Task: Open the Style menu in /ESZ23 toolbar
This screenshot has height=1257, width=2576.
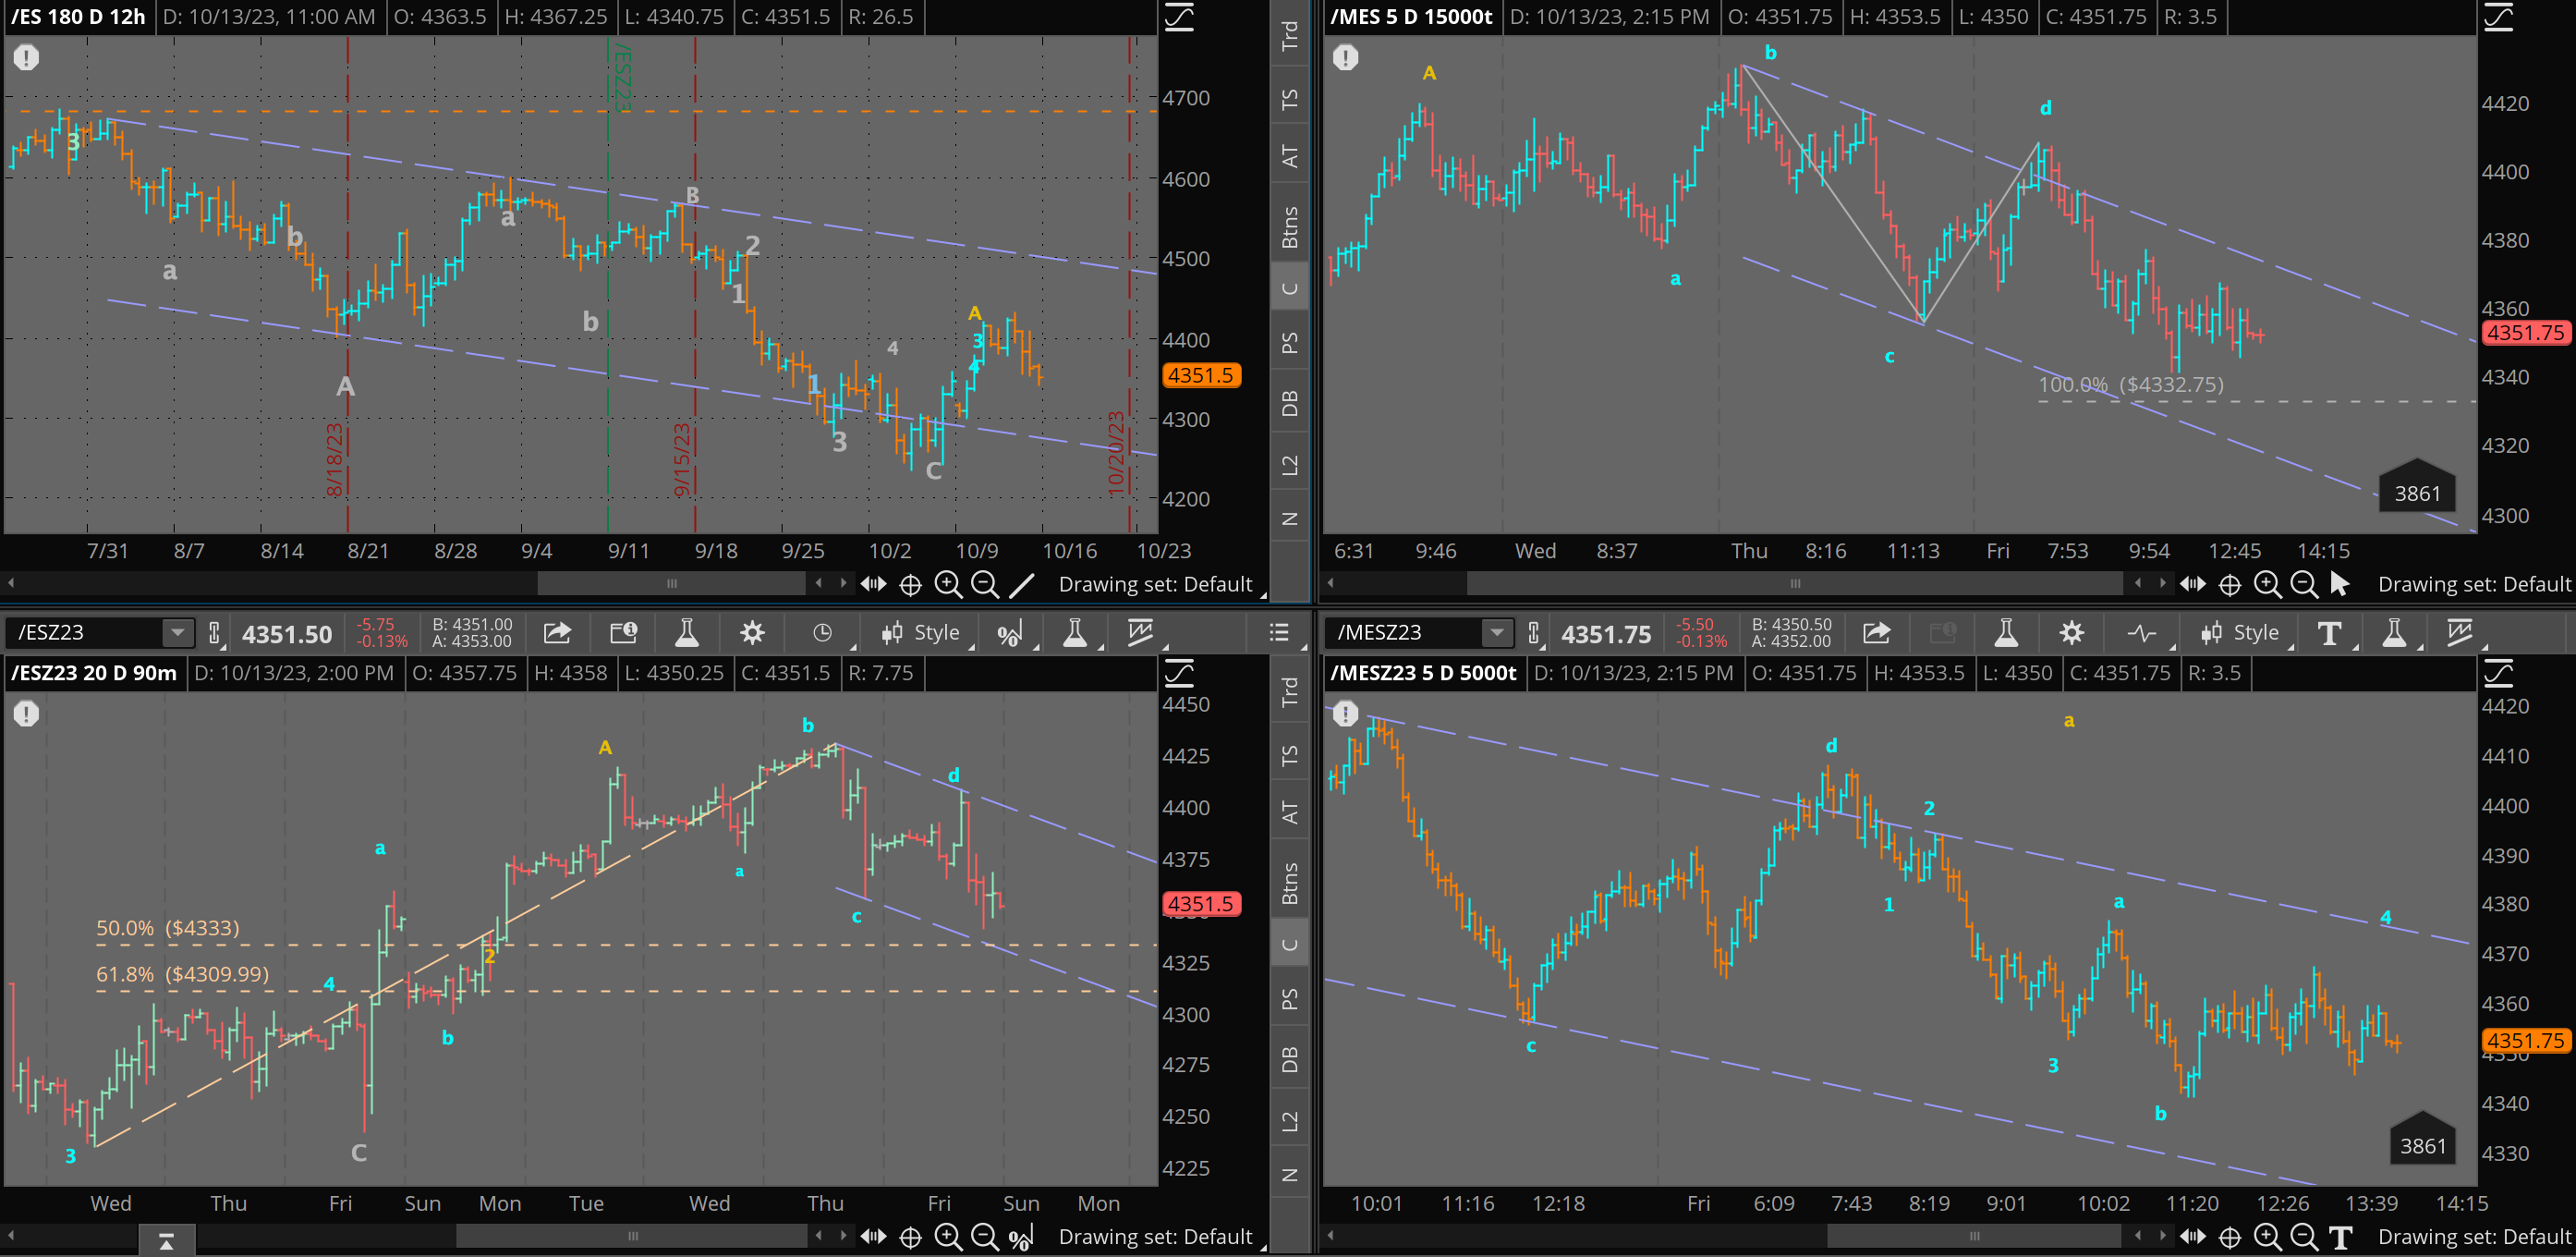Action: tap(921, 633)
